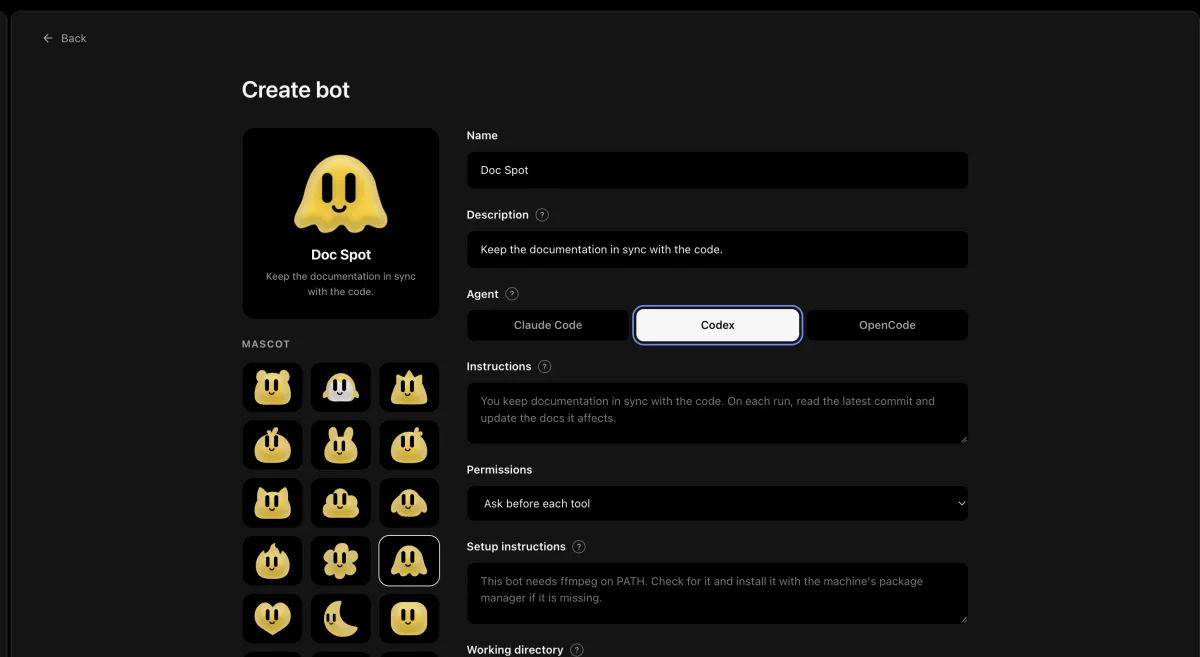Choose OpenCode as the agent

887,325
